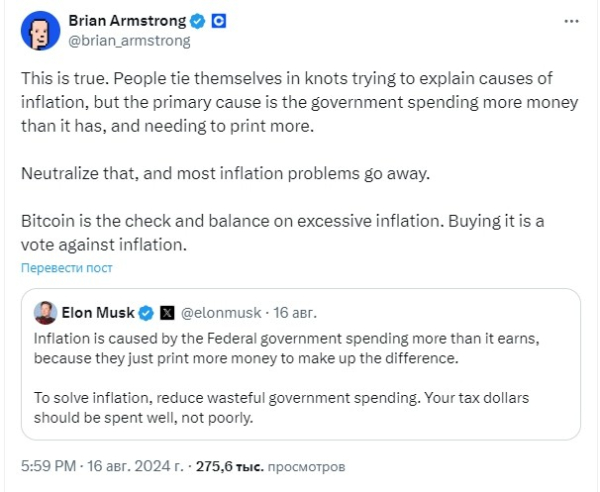Open the Brian Armstrong display name link
Screen dimensions: 600x492
point(127,21)
